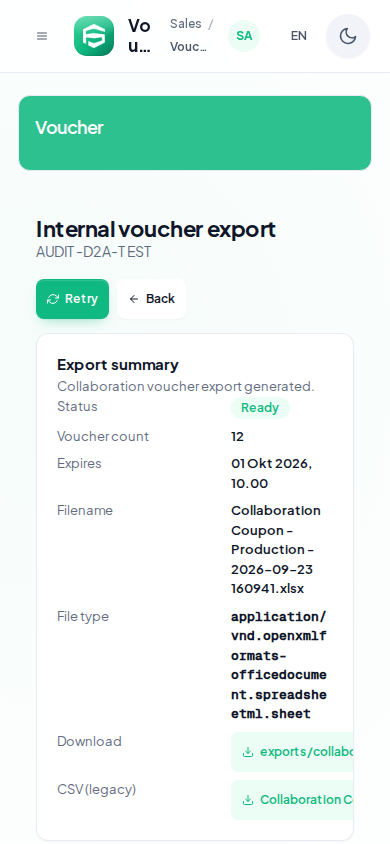Click the left arrow icon in Back
This screenshot has height=844, width=390.
click(x=134, y=299)
